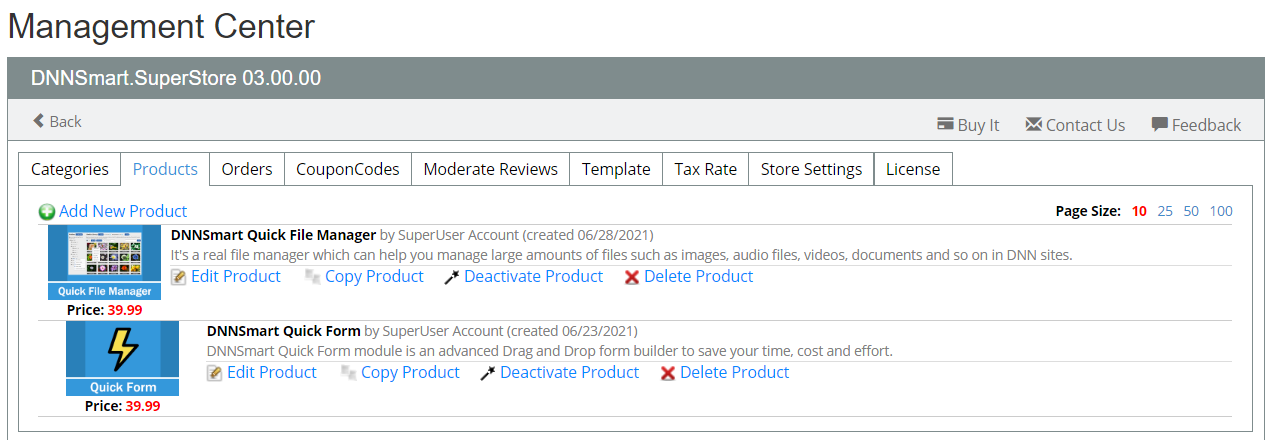
Task: Click the red delete X for Quick Form
Action: click(668, 373)
